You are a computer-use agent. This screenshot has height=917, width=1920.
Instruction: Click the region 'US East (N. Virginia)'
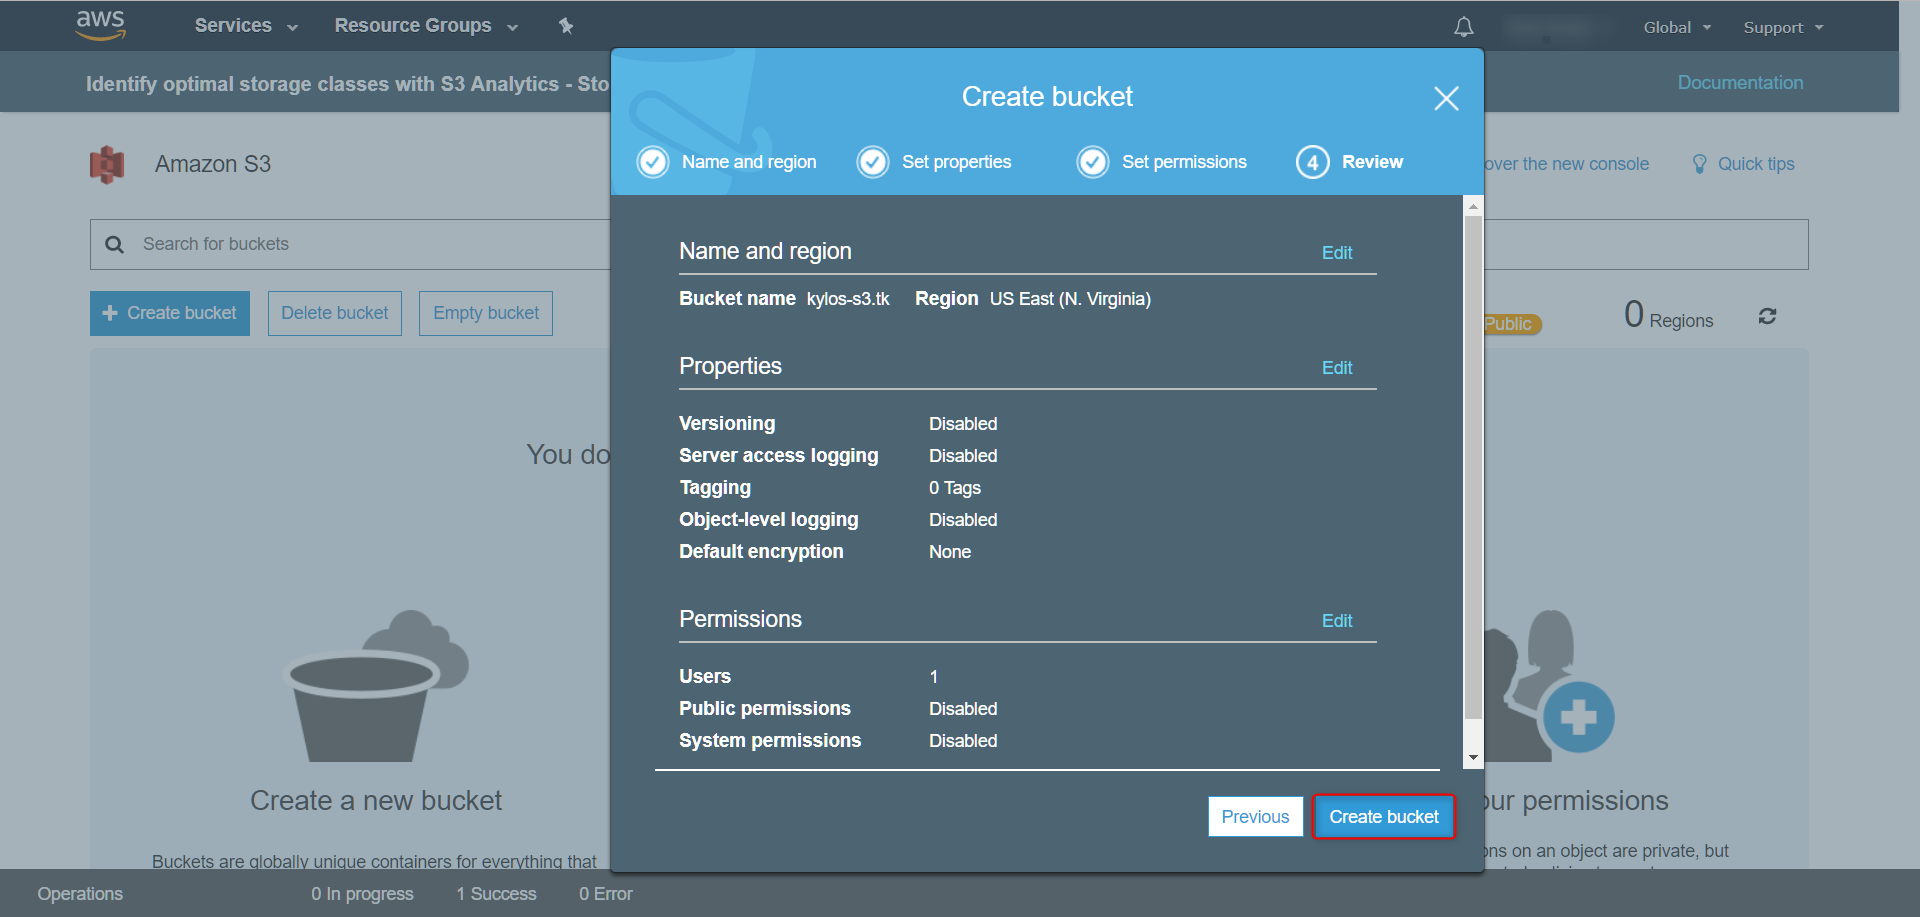click(1070, 299)
